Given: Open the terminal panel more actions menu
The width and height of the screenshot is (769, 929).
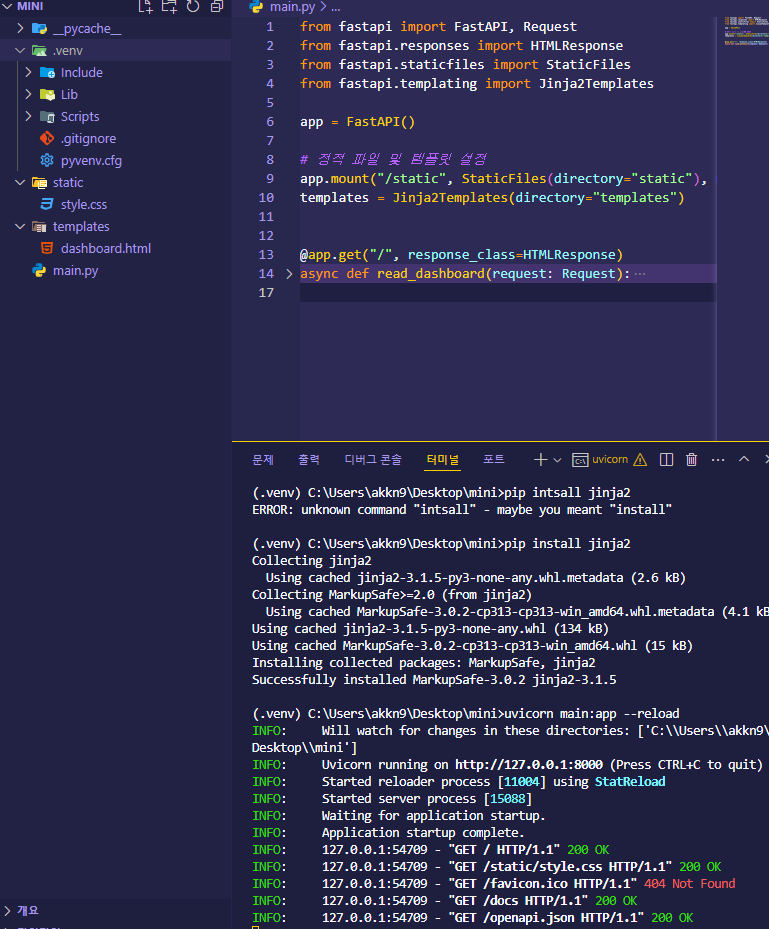Looking at the screenshot, I should tap(718, 460).
